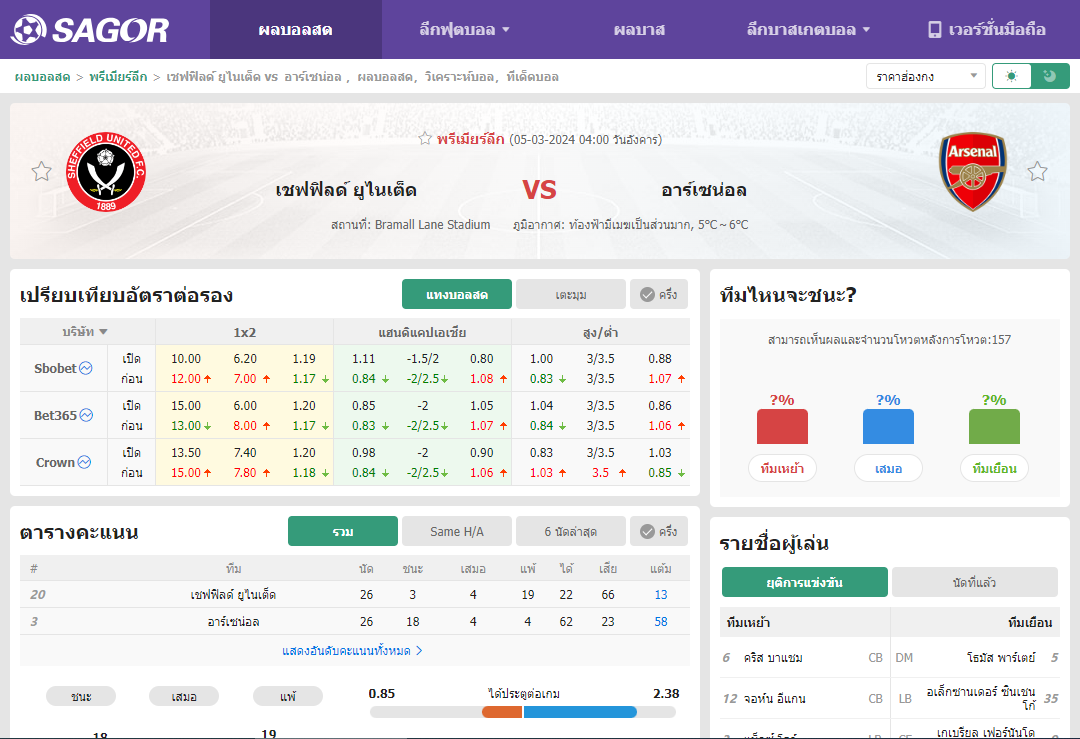Select the แทงบอลสด odds tab

click(457, 295)
